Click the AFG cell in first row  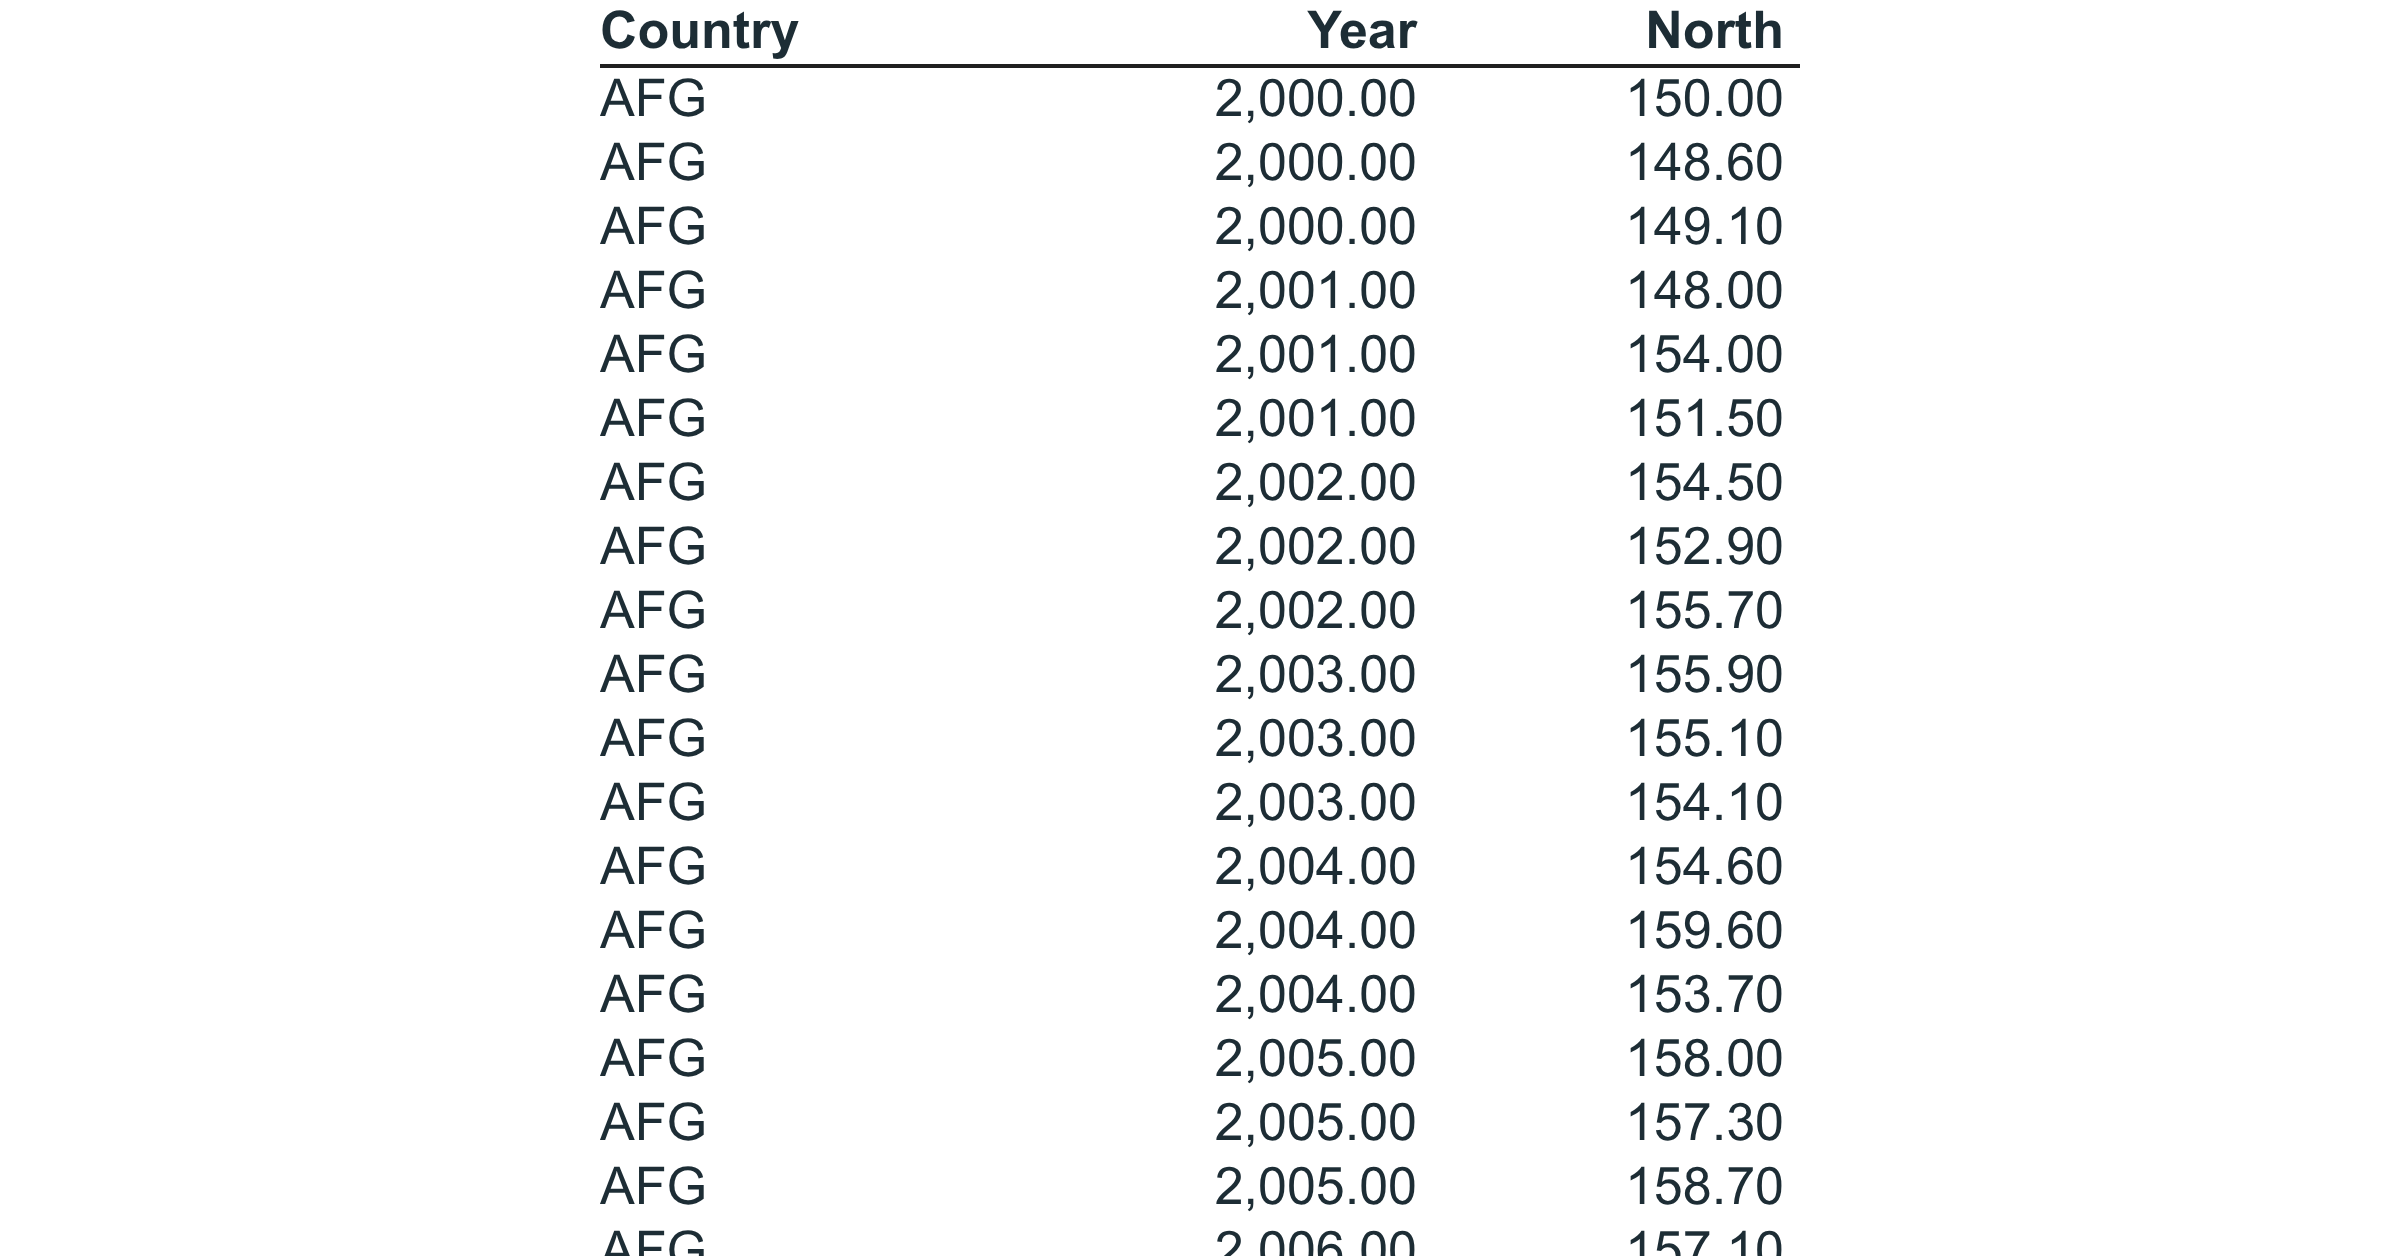(653, 99)
